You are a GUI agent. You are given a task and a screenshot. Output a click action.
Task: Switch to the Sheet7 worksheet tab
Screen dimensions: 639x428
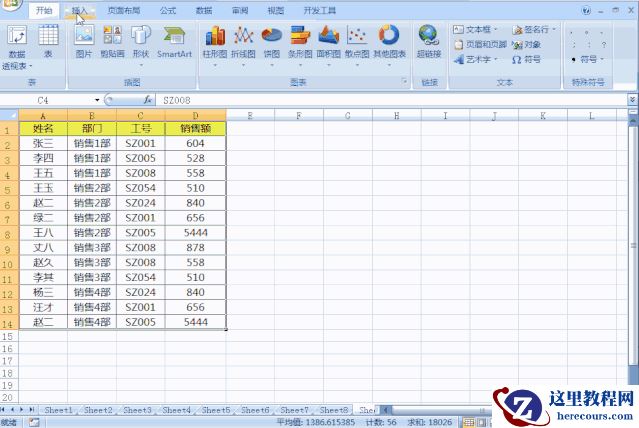coord(295,410)
